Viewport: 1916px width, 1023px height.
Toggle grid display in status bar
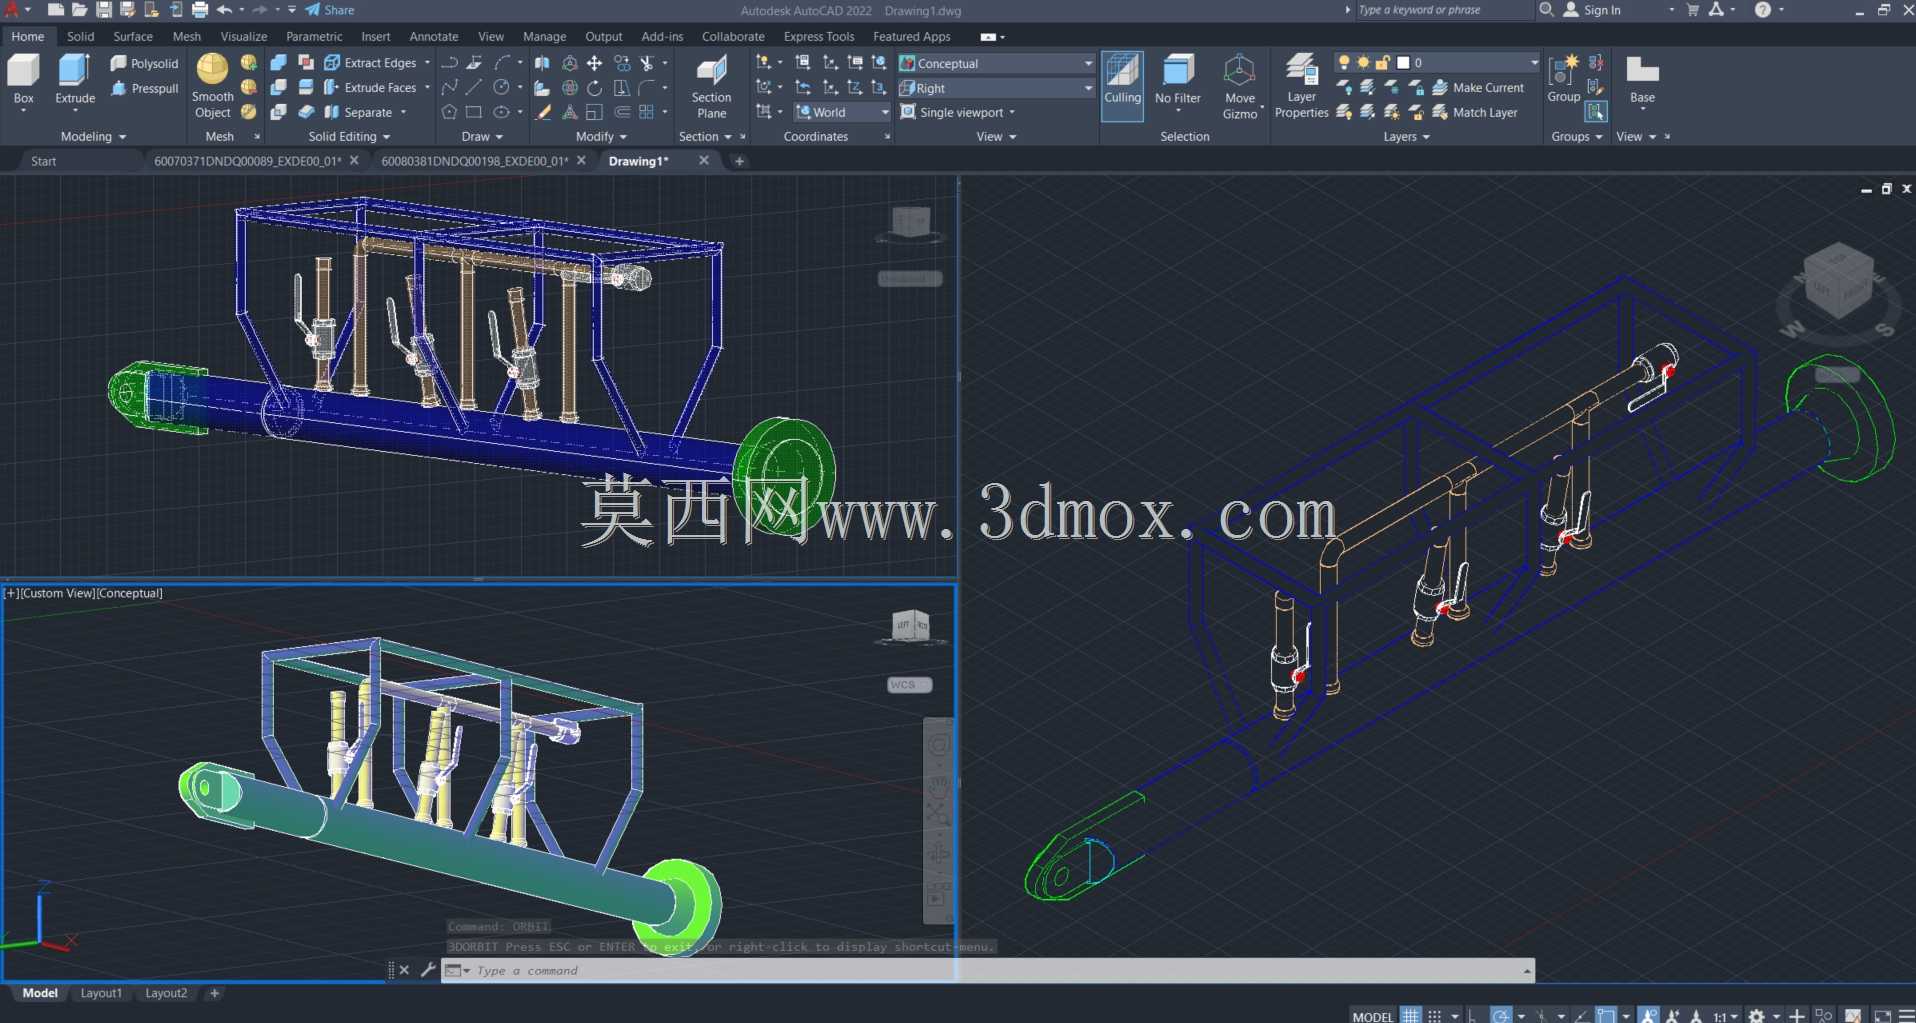click(1410, 1015)
